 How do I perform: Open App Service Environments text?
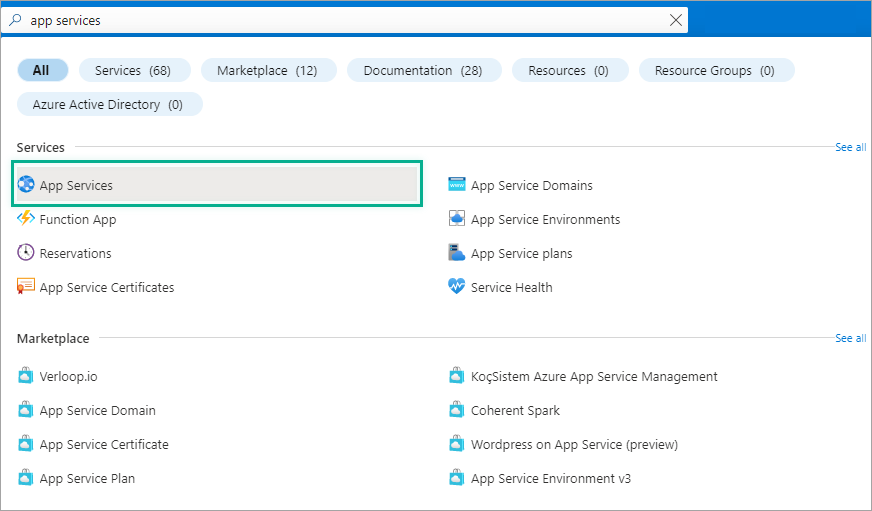tap(546, 219)
